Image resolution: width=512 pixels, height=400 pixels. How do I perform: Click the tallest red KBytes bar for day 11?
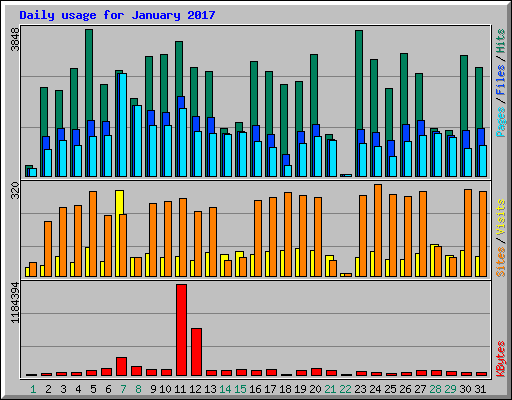click(181, 330)
